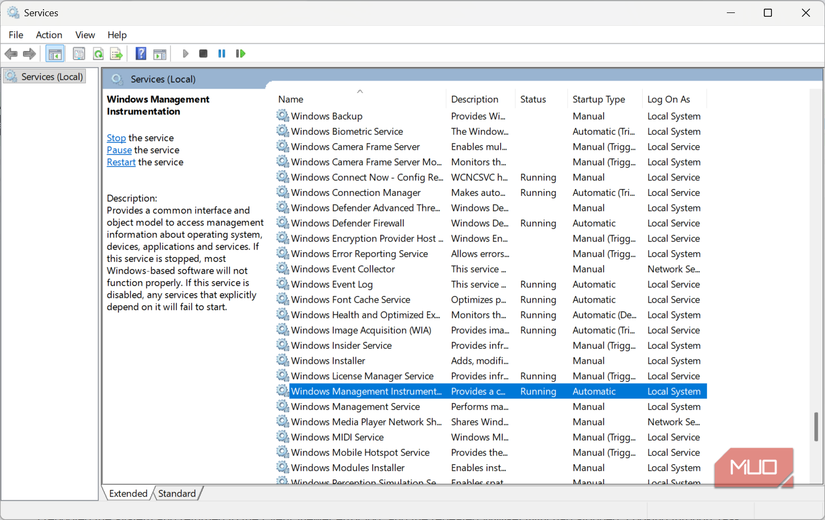The image size is (825, 520).
Task: Click the Pause Service toolbar icon
Action: (x=222, y=54)
